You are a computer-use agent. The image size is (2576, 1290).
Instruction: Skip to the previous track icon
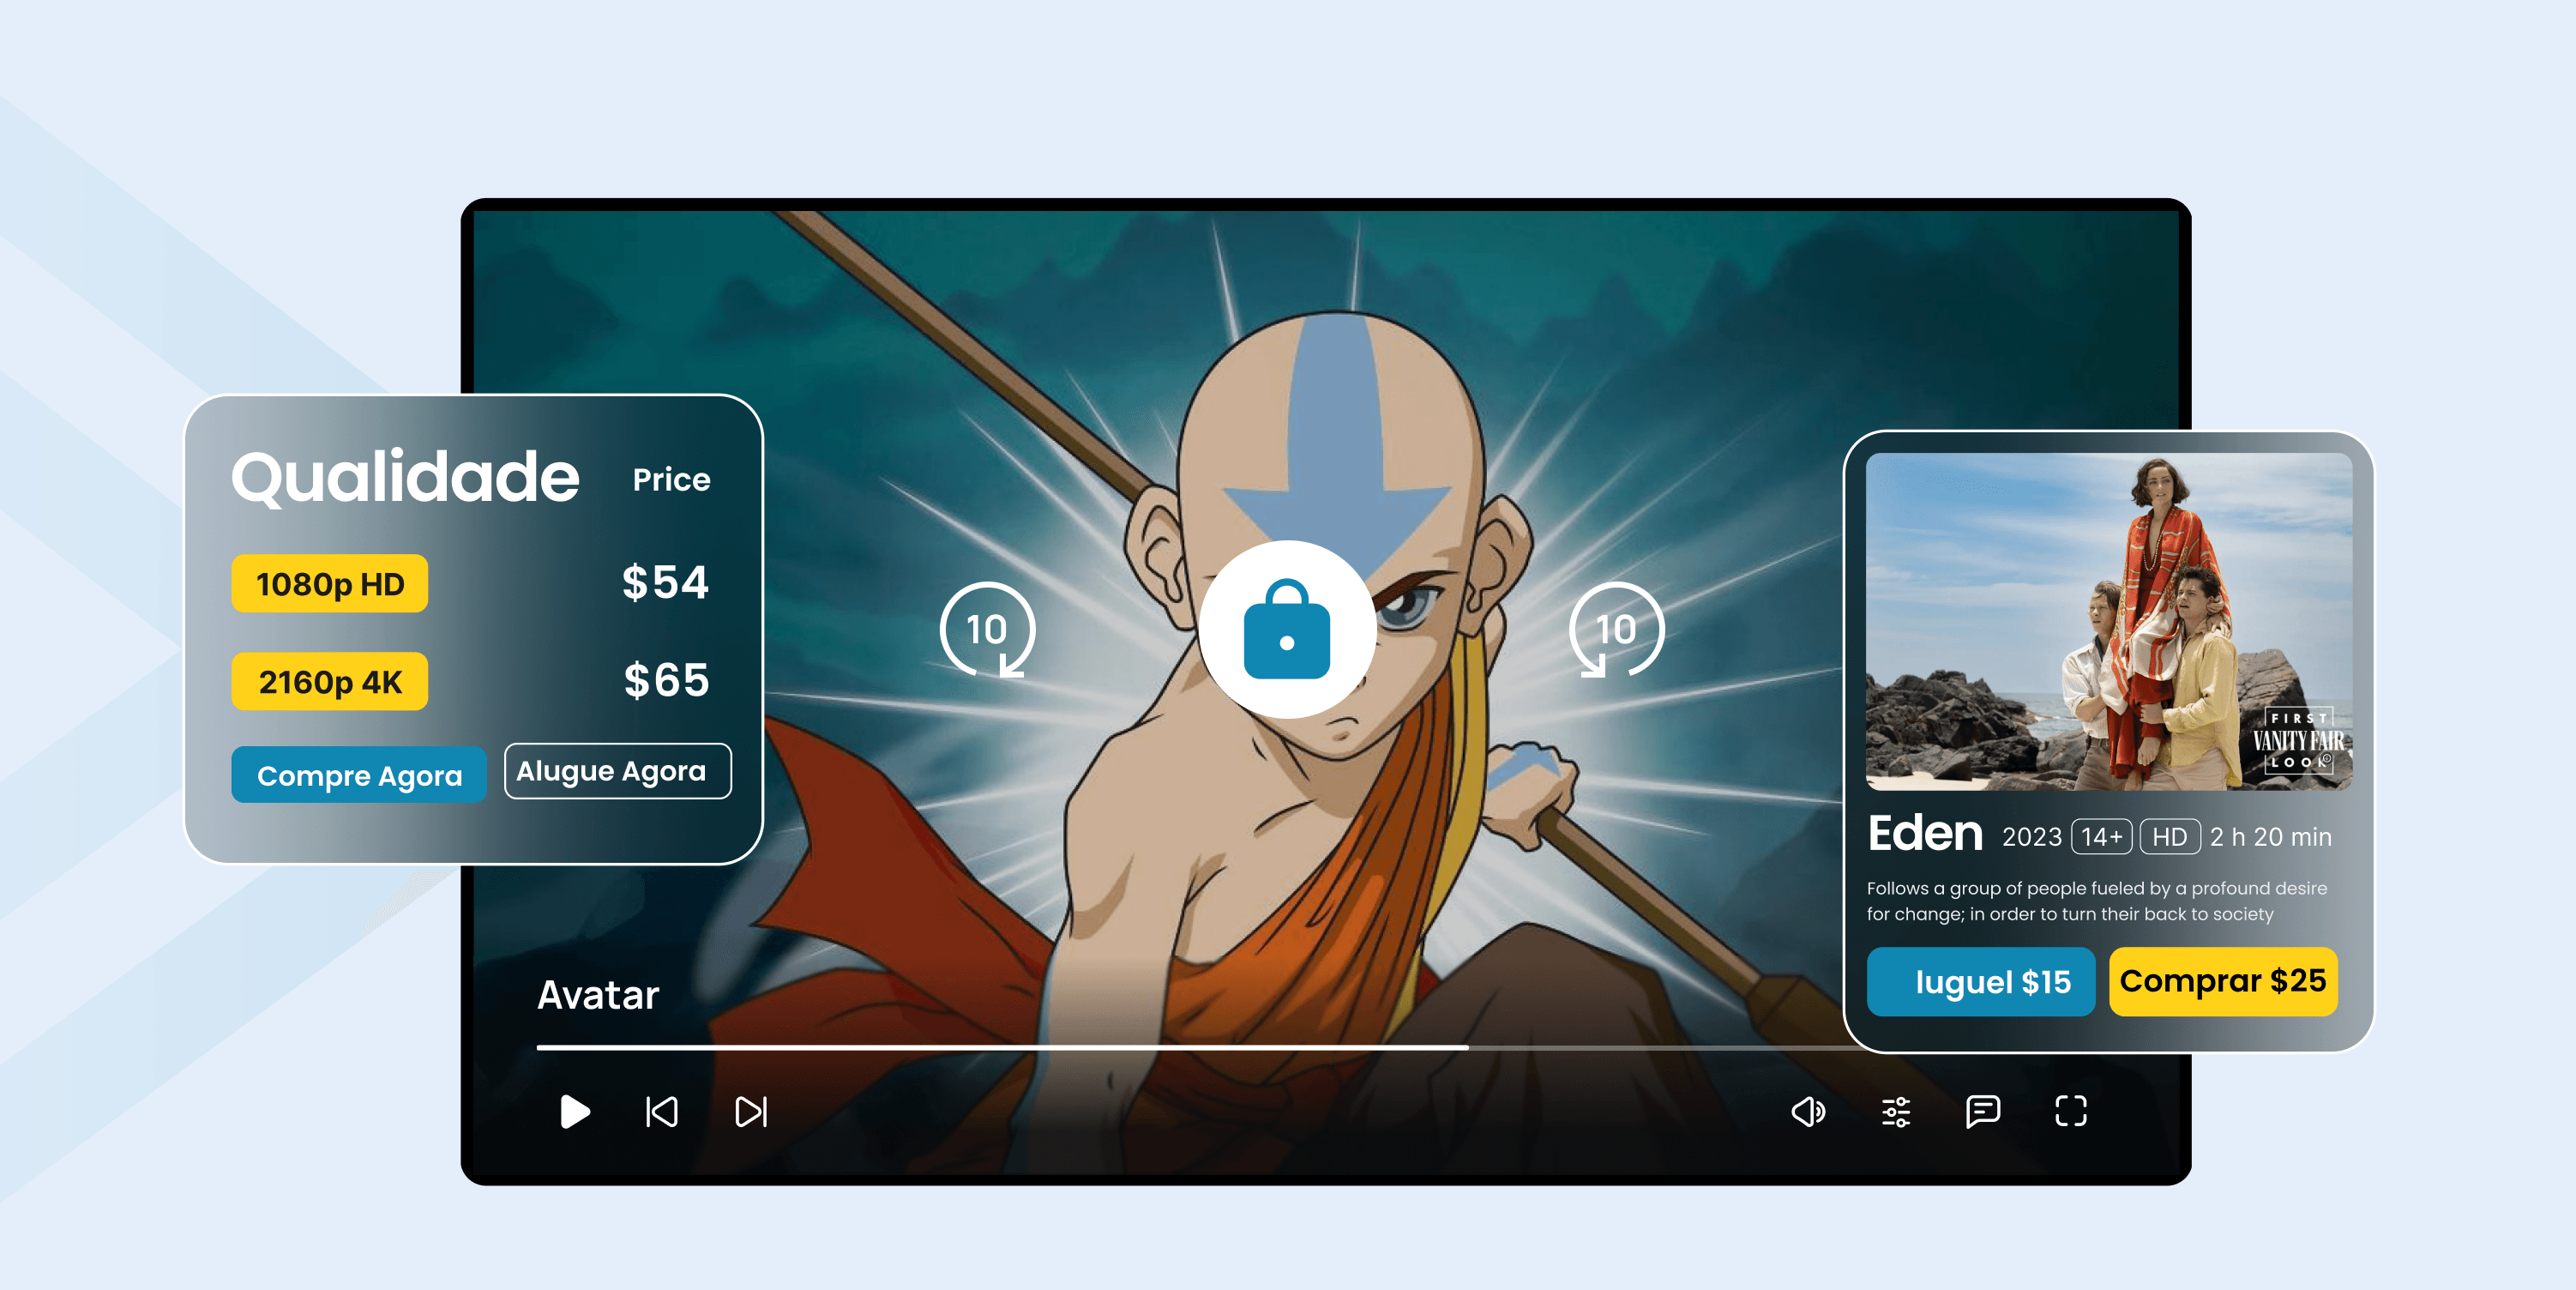(661, 1111)
